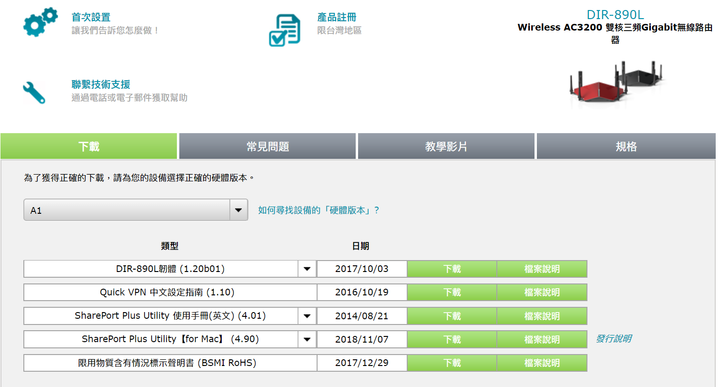Open file description for Quick VPN guide
Screen dimensions: 720x387
click(542, 292)
